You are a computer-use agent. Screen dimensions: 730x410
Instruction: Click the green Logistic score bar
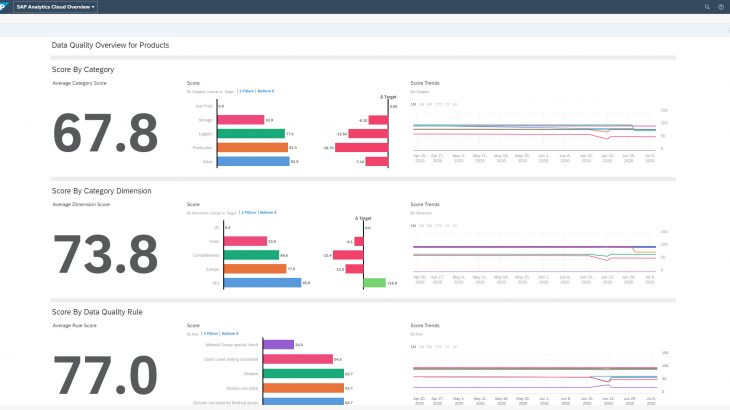pyautogui.click(x=250, y=133)
